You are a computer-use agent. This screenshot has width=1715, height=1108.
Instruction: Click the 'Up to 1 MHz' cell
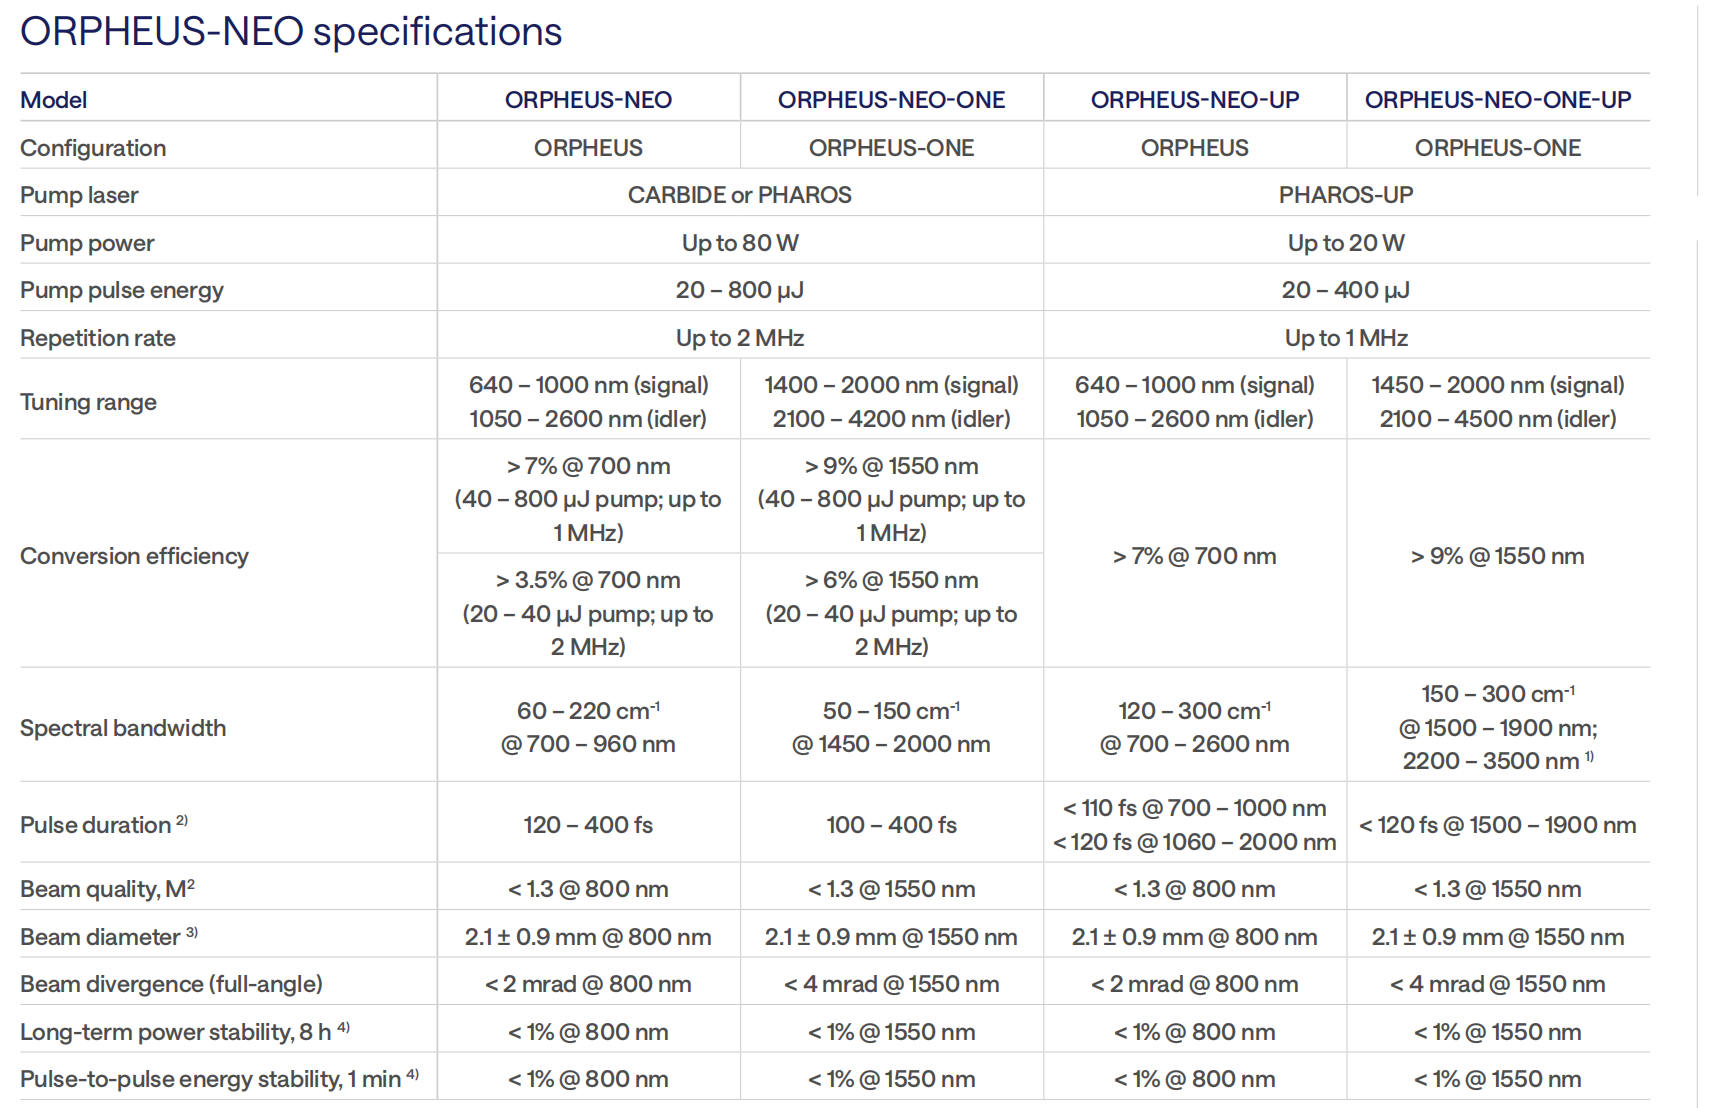(1345, 338)
